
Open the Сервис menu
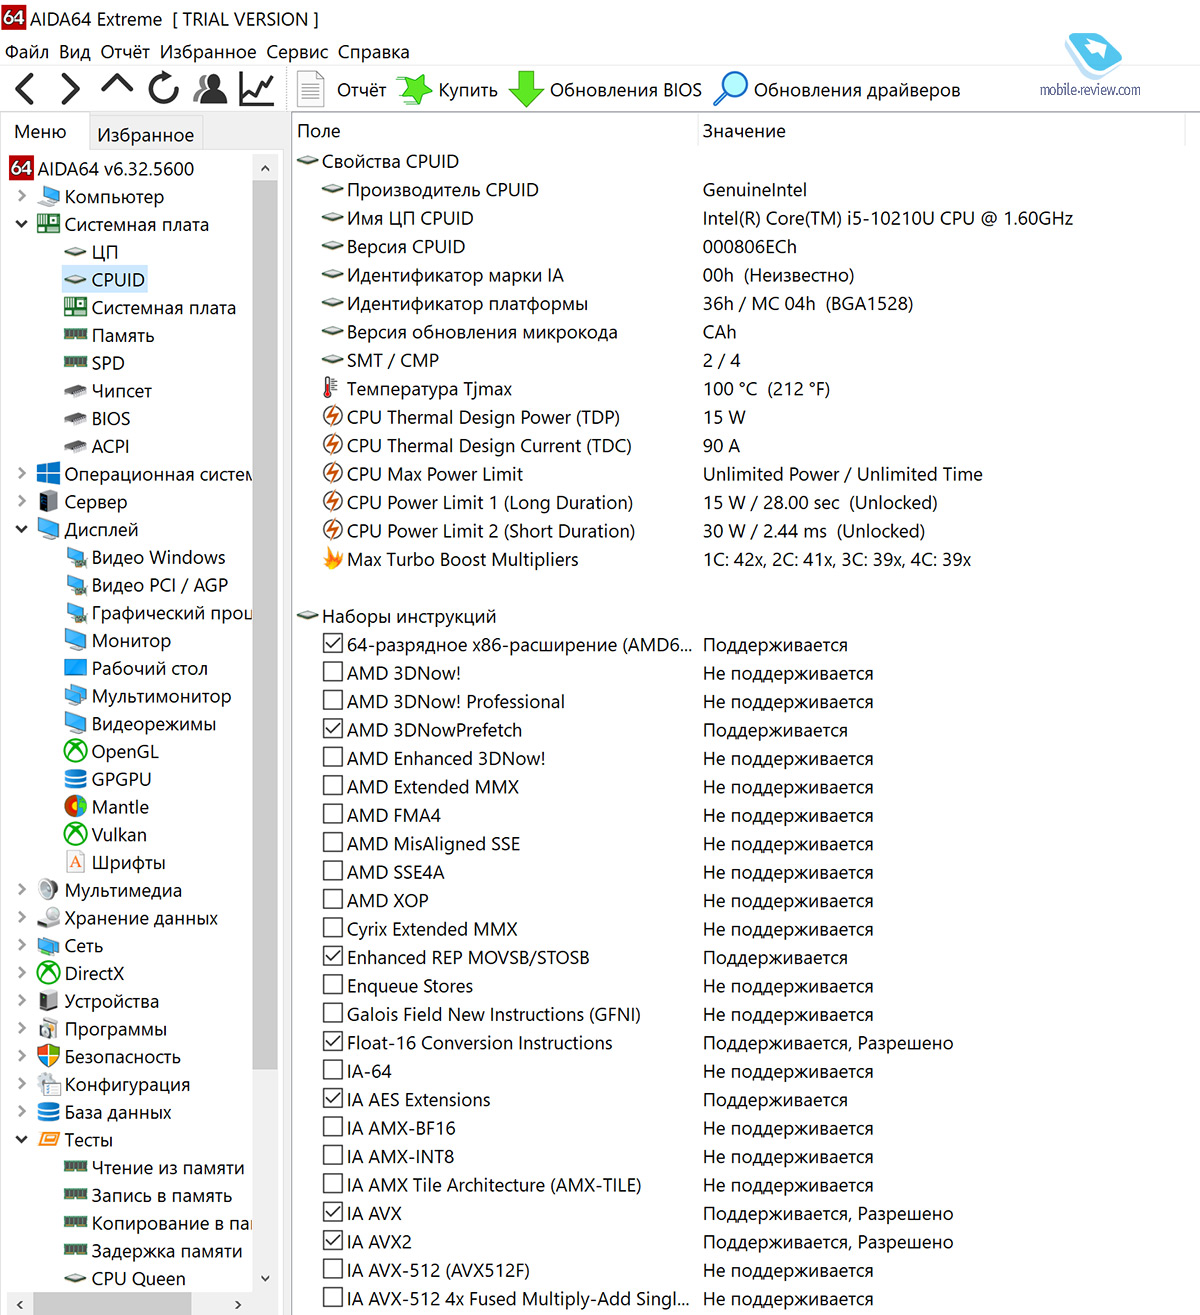coord(297,52)
